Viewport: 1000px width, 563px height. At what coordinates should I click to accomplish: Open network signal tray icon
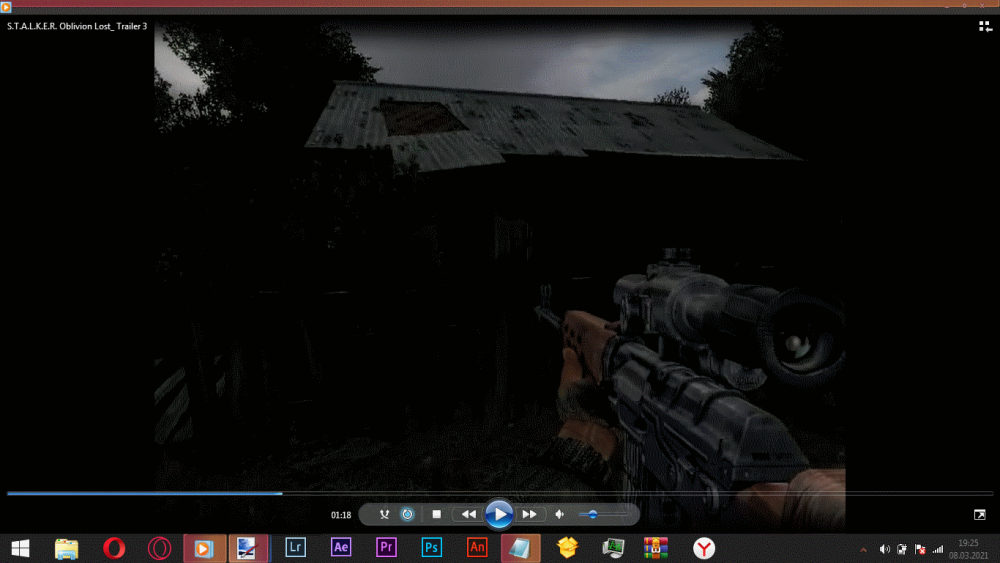coord(938,550)
